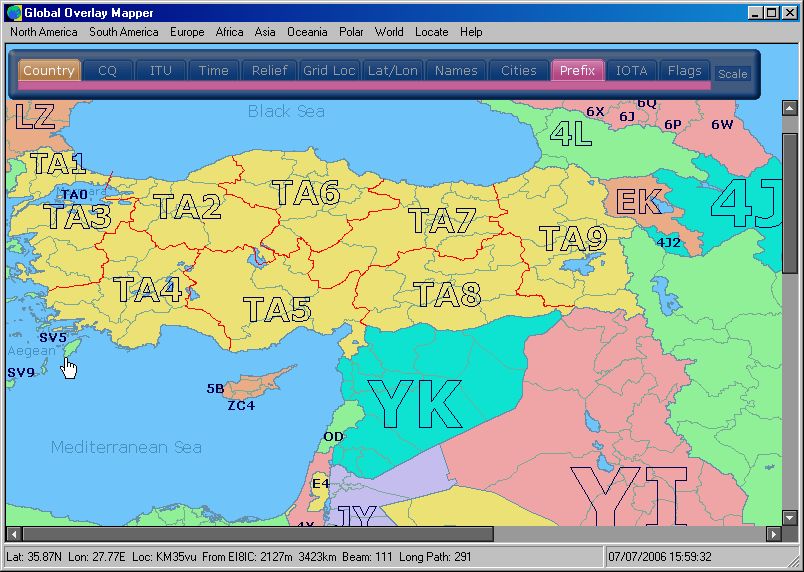Viewport: 804px width, 572px height.
Task: Click the SV5 prefix label
Action: point(53,337)
